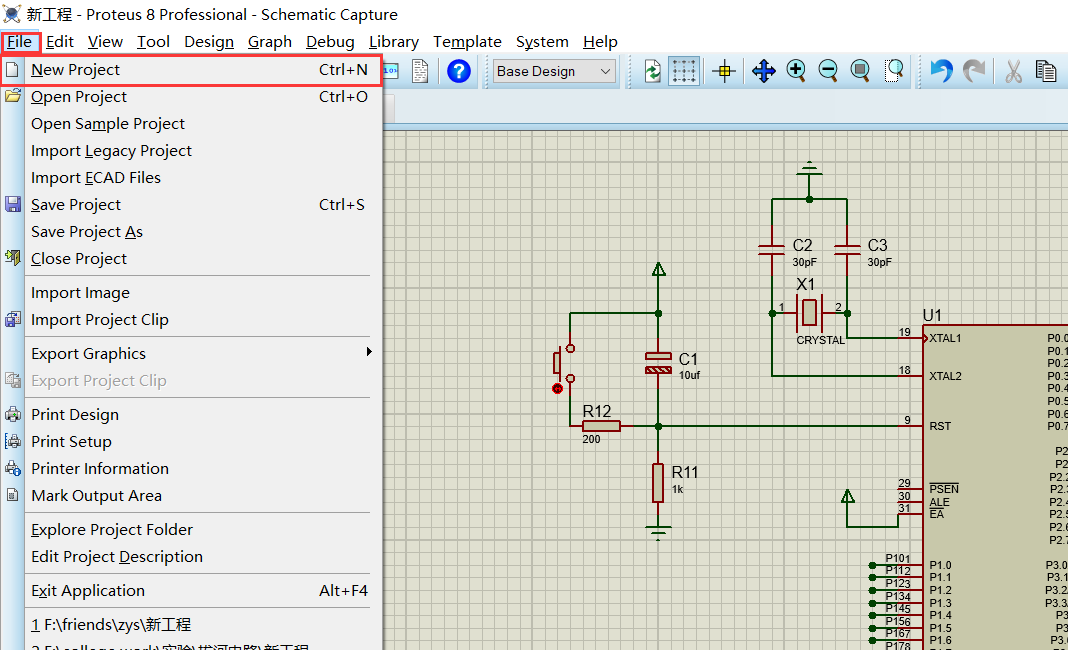
Task: Click the push button red actuator dot
Action: coord(558,388)
